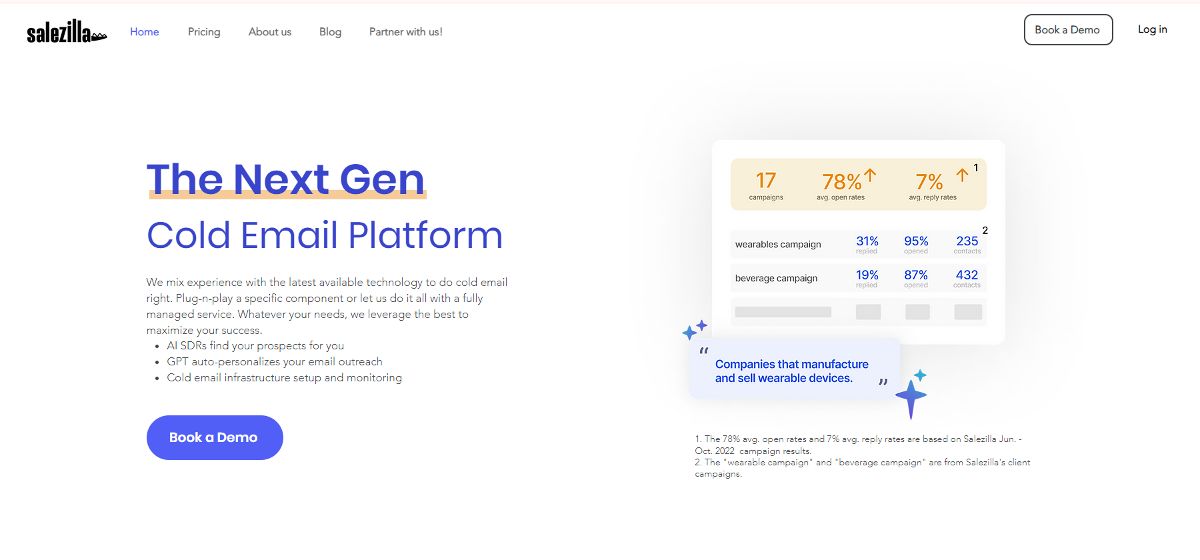Select Partner with us! in navigation
Image resolution: width=1200 pixels, height=560 pixels.
coord(405,32)
